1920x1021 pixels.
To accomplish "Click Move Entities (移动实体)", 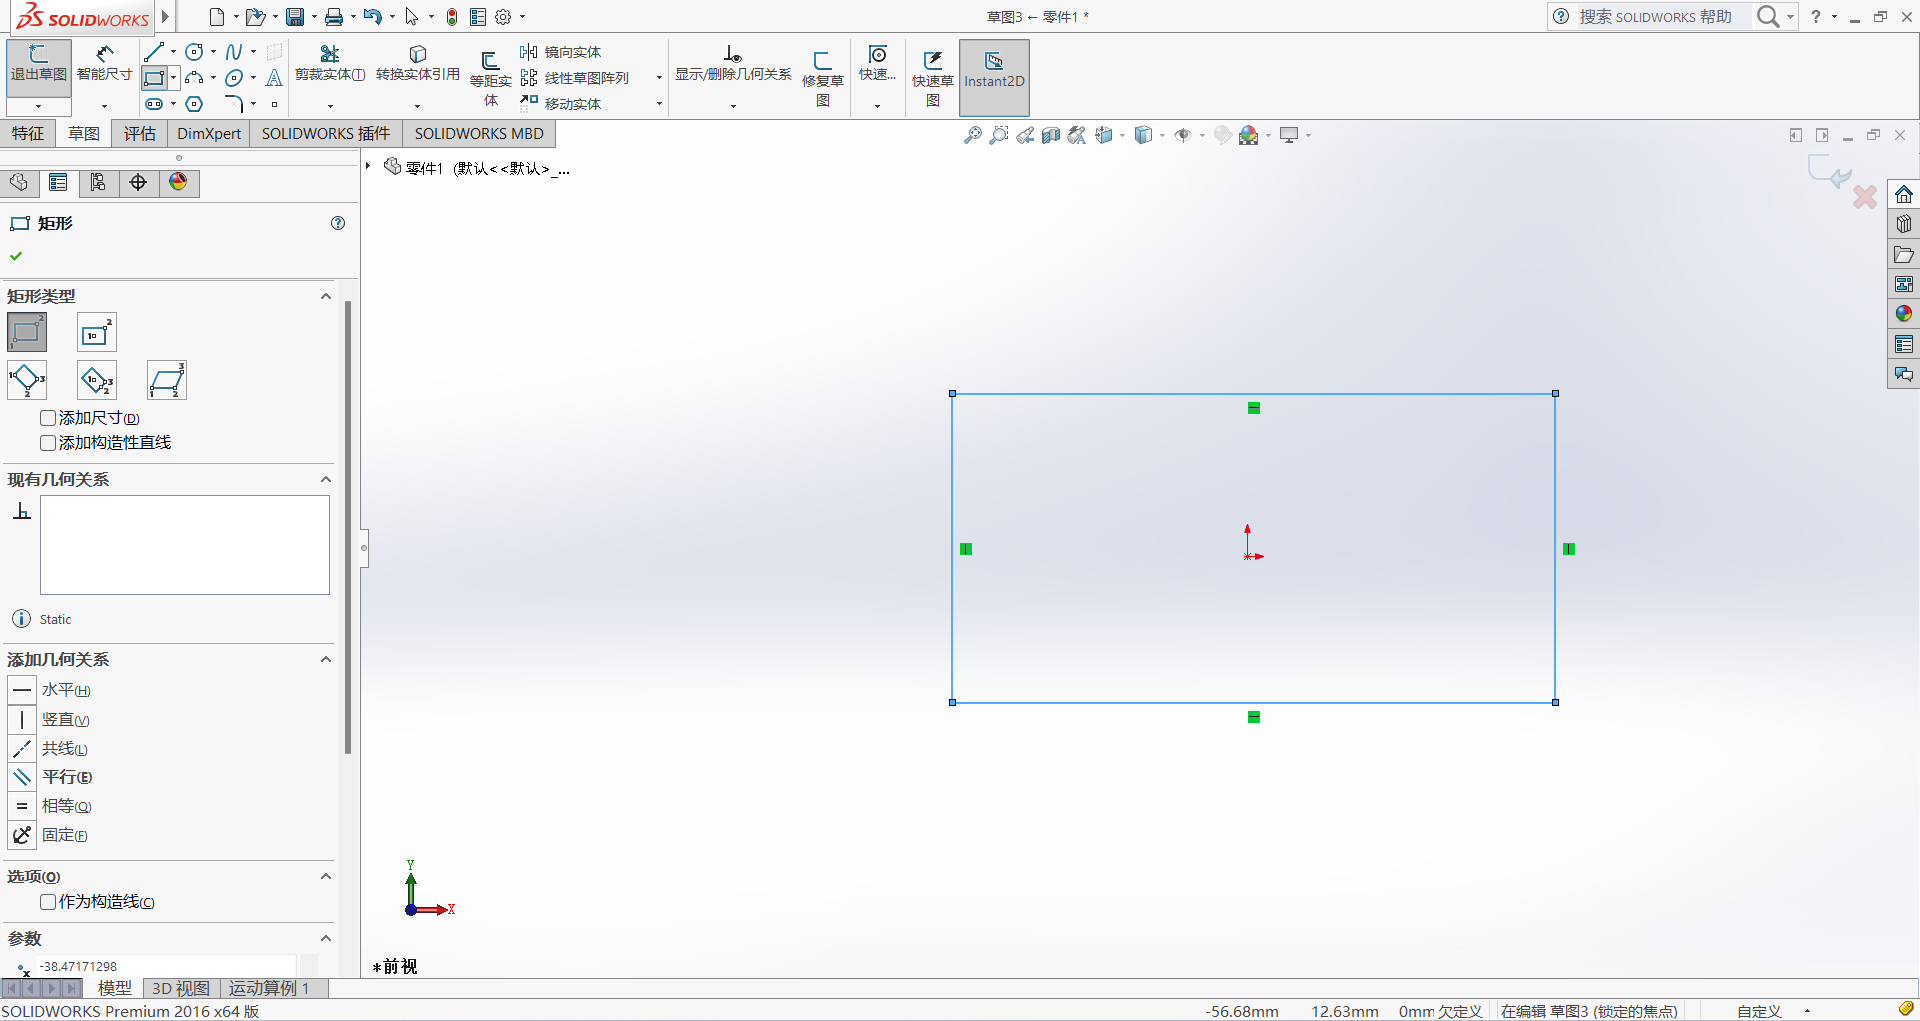I will (560, 104).
